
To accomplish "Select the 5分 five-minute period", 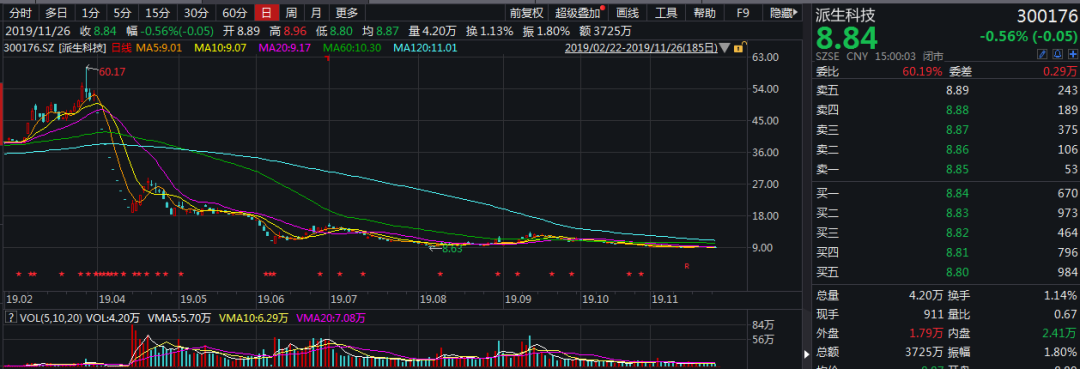I will click(x=122, y=12).
